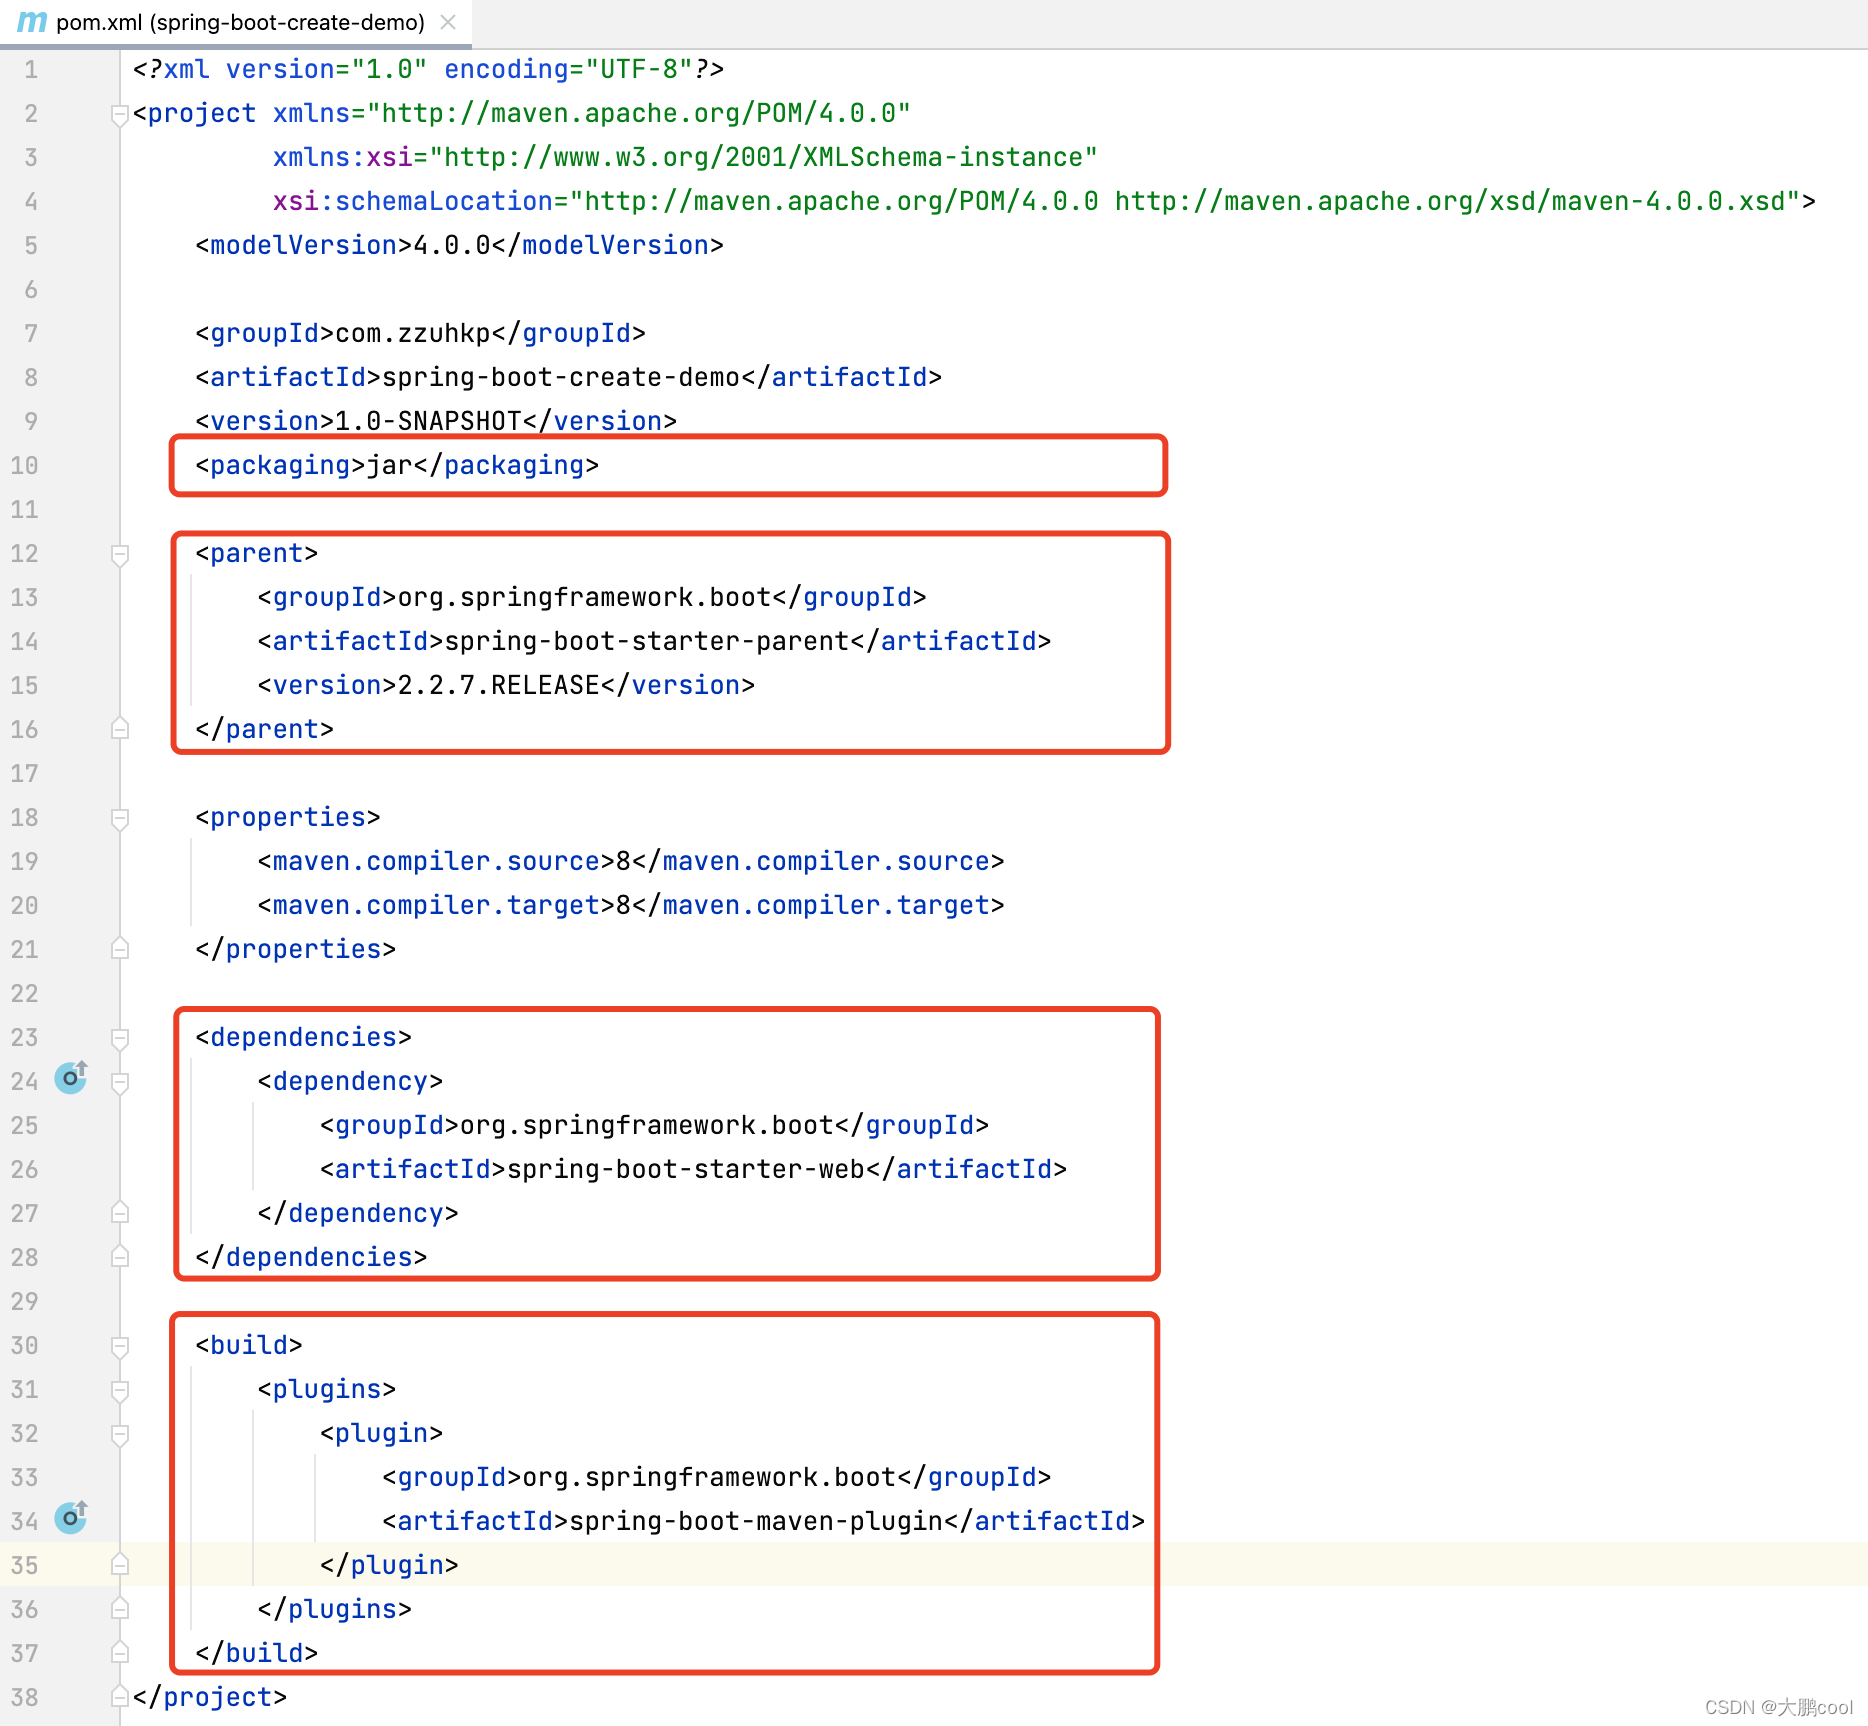
Task: Collapse the dependency fold on line 24
Action: coord(119,1082)
